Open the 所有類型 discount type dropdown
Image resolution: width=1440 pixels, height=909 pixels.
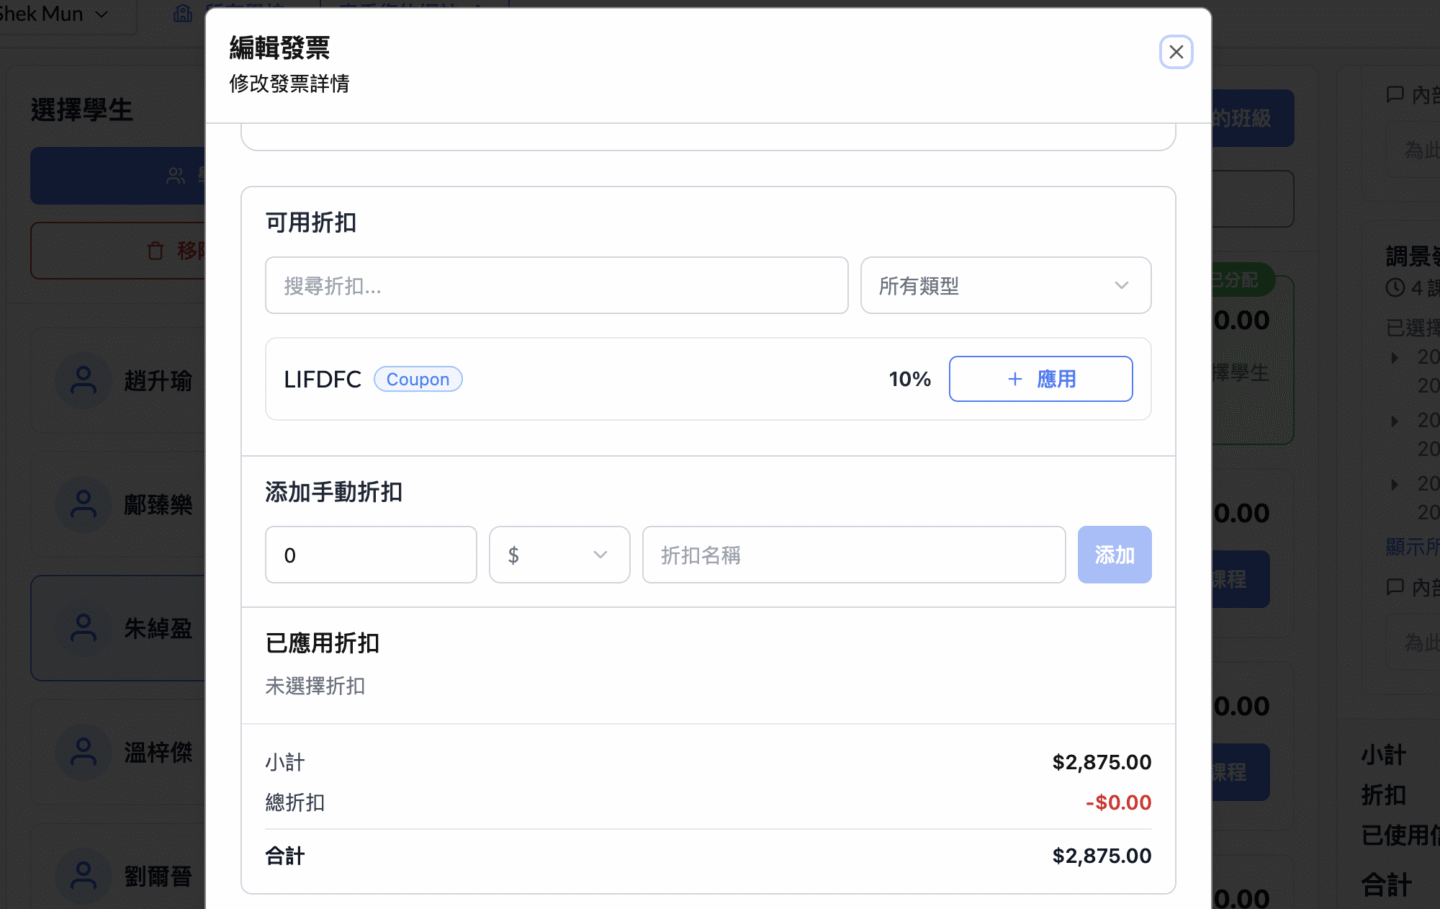click(x=1005, y=286)
